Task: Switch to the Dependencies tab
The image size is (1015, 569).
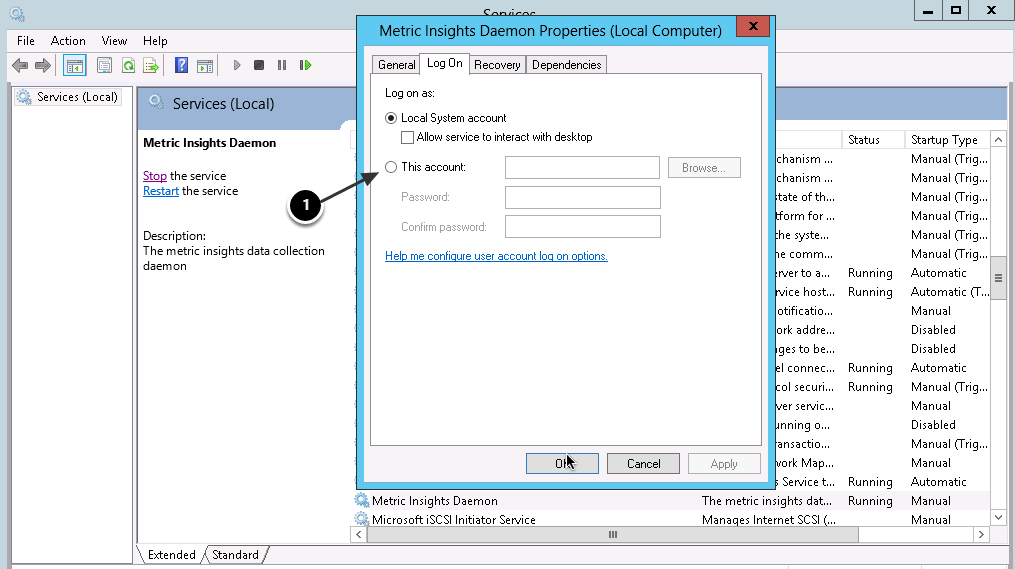Action: 566,65
